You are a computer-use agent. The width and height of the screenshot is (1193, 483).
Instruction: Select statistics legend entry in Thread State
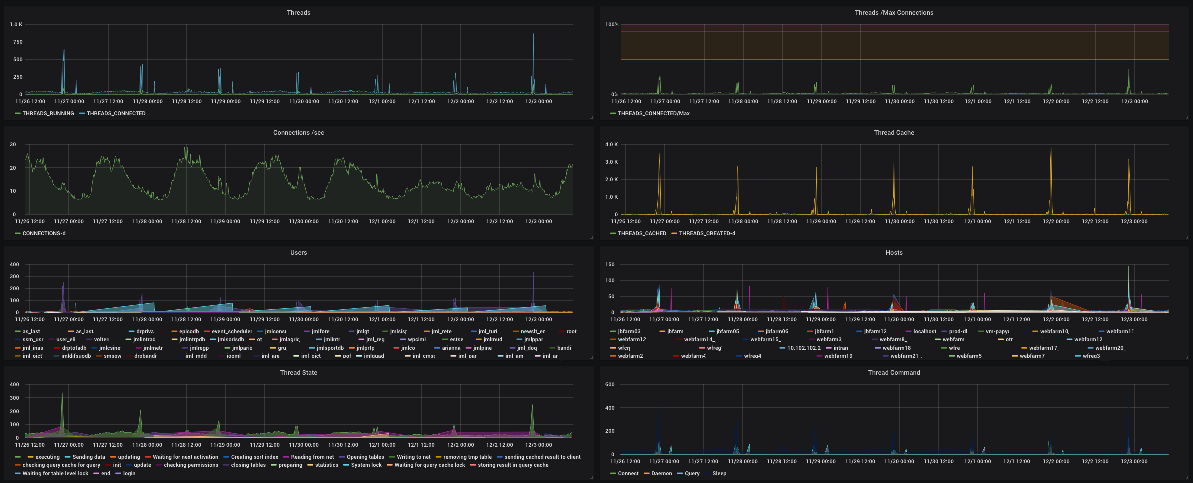click(326, 466)
